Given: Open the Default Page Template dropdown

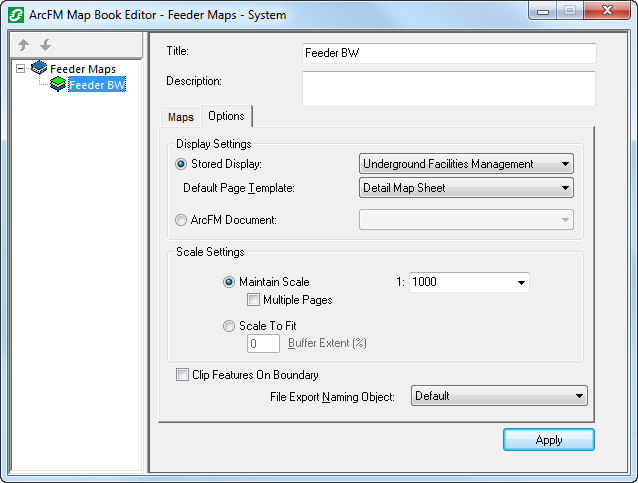Looking at the screenshot, I should (565, 188).
